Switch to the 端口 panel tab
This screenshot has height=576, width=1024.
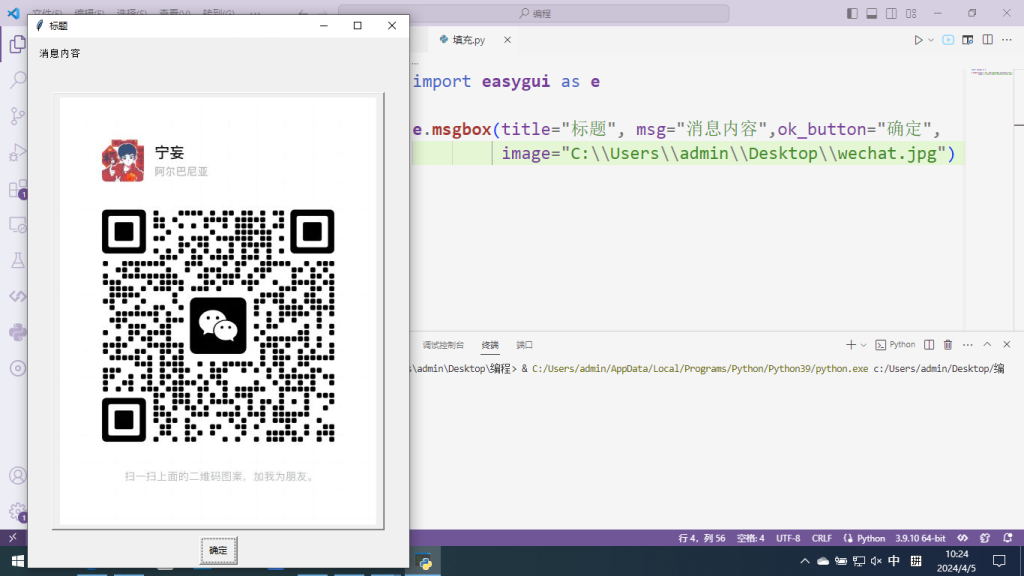coord(524,345)
